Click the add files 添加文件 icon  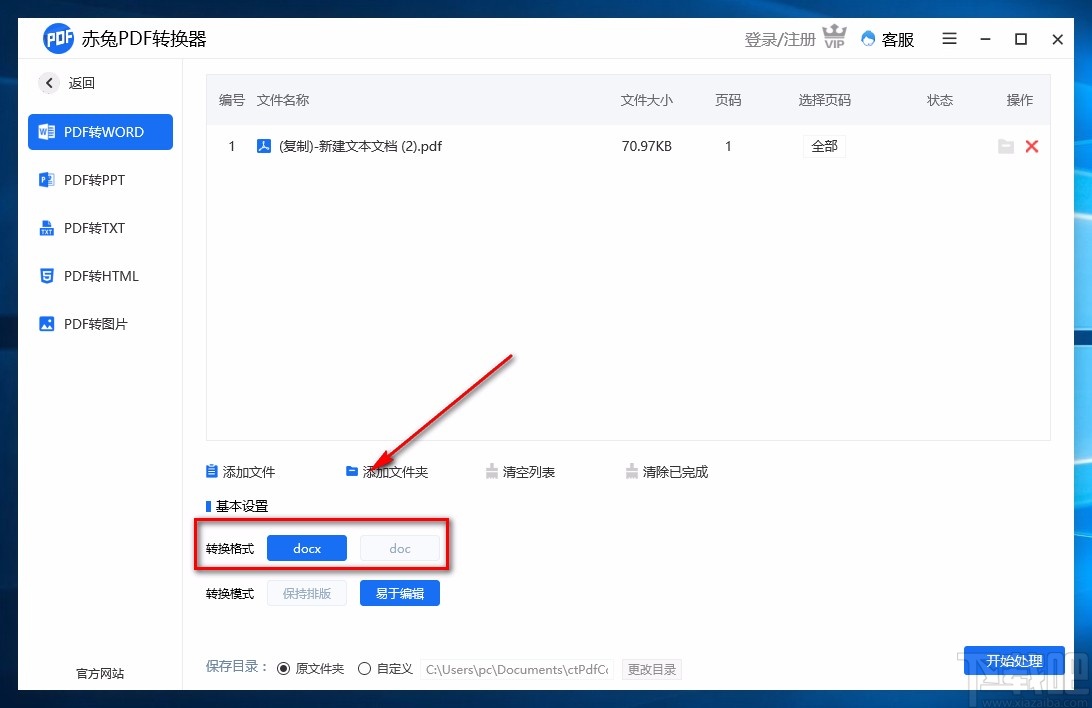[x=211, y=471]
